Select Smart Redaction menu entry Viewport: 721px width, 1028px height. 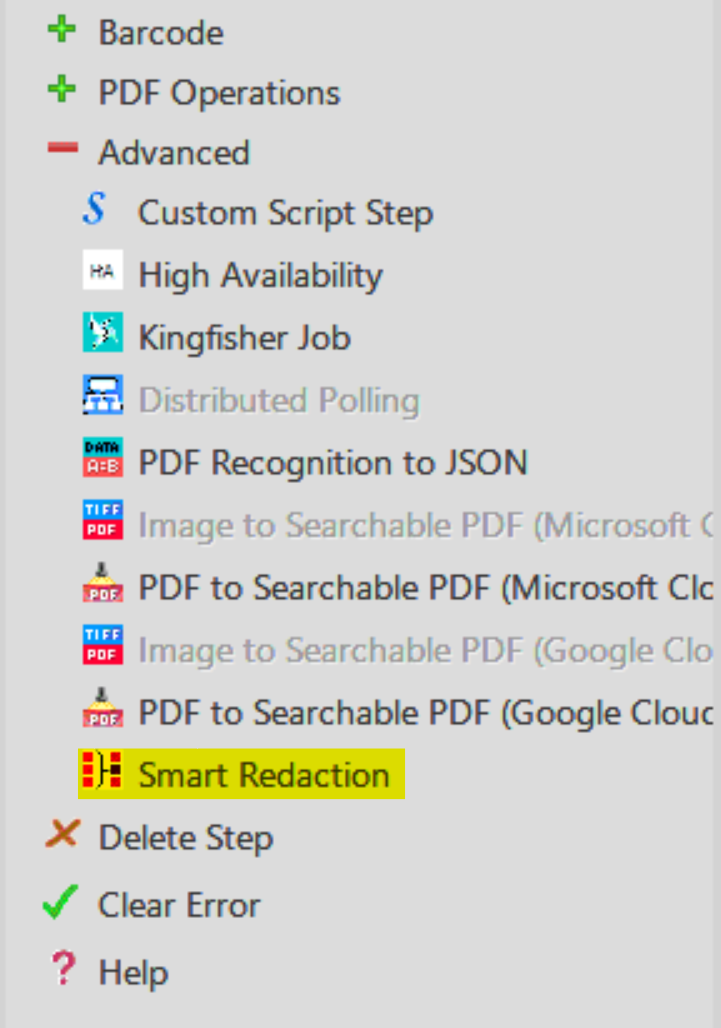coord(241,774)
